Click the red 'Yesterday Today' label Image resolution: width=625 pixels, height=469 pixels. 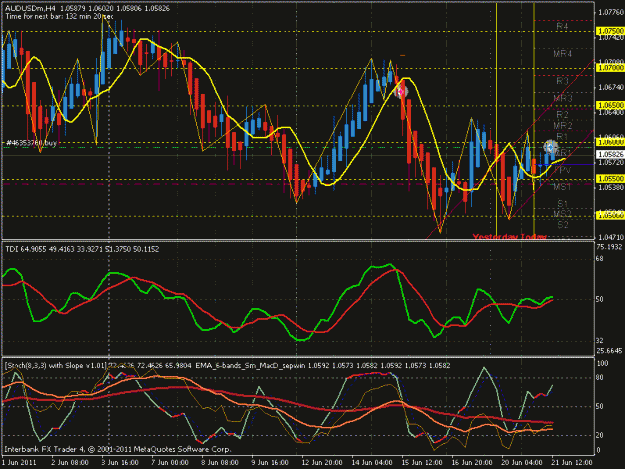point(509,237)
